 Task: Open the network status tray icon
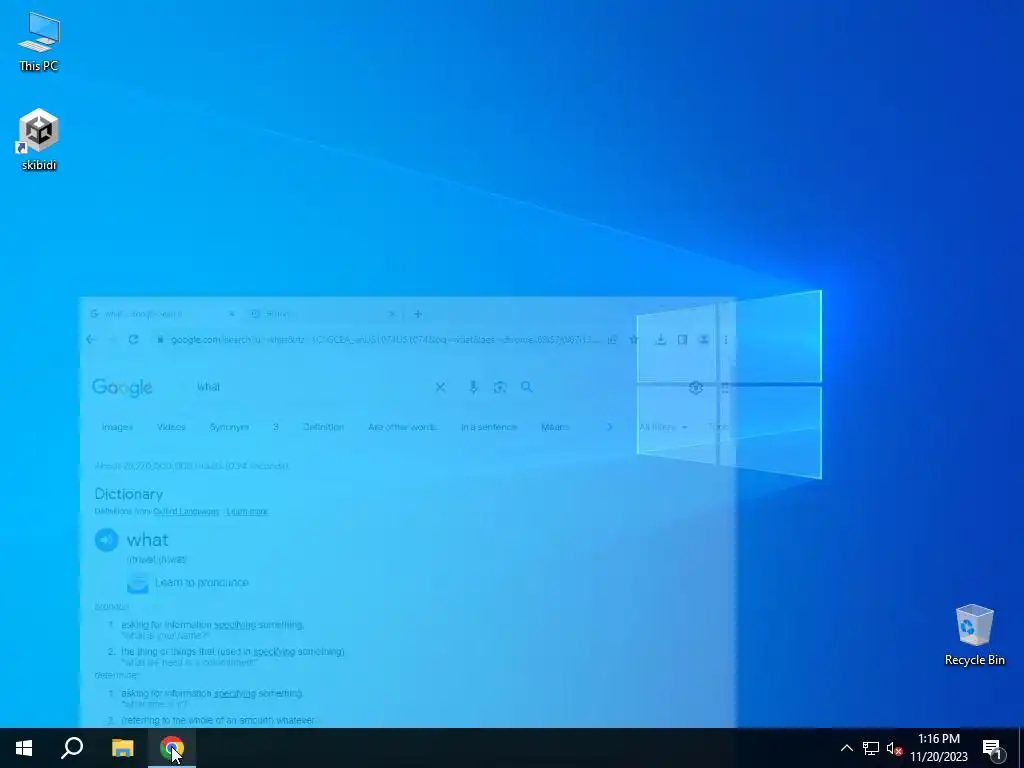click(871, 748)
